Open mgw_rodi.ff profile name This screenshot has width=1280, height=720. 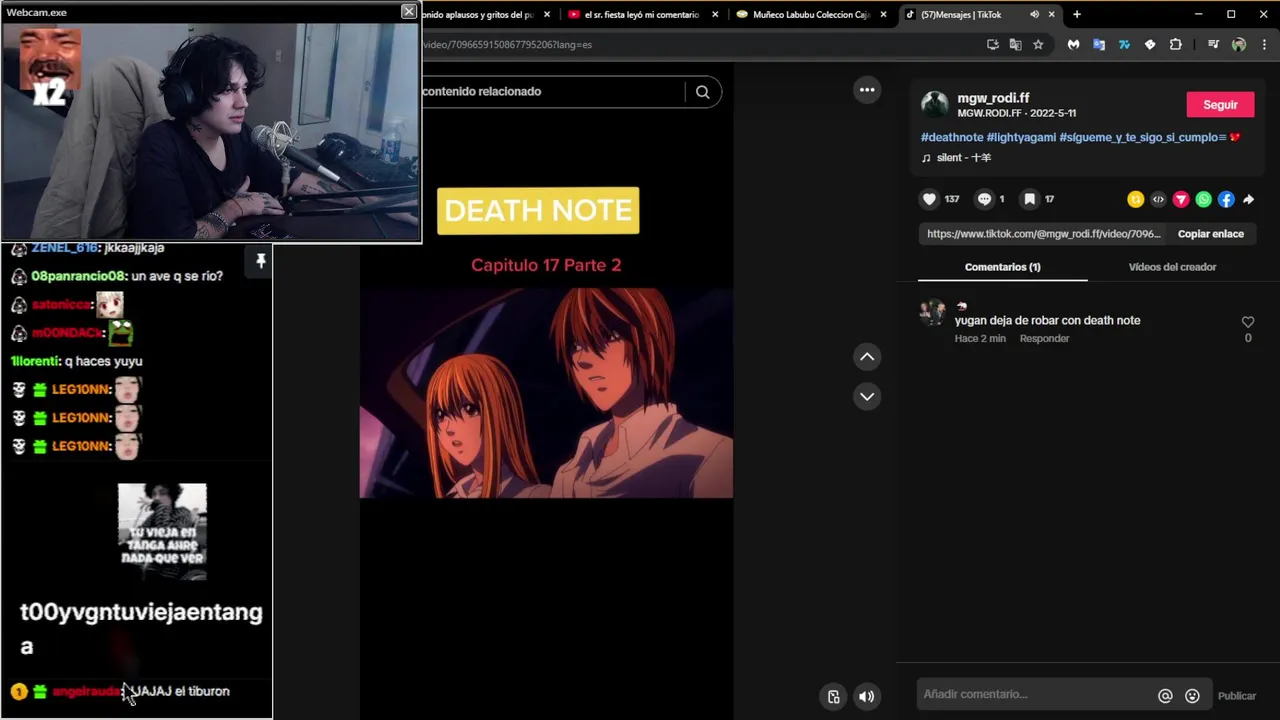point(993,98)
